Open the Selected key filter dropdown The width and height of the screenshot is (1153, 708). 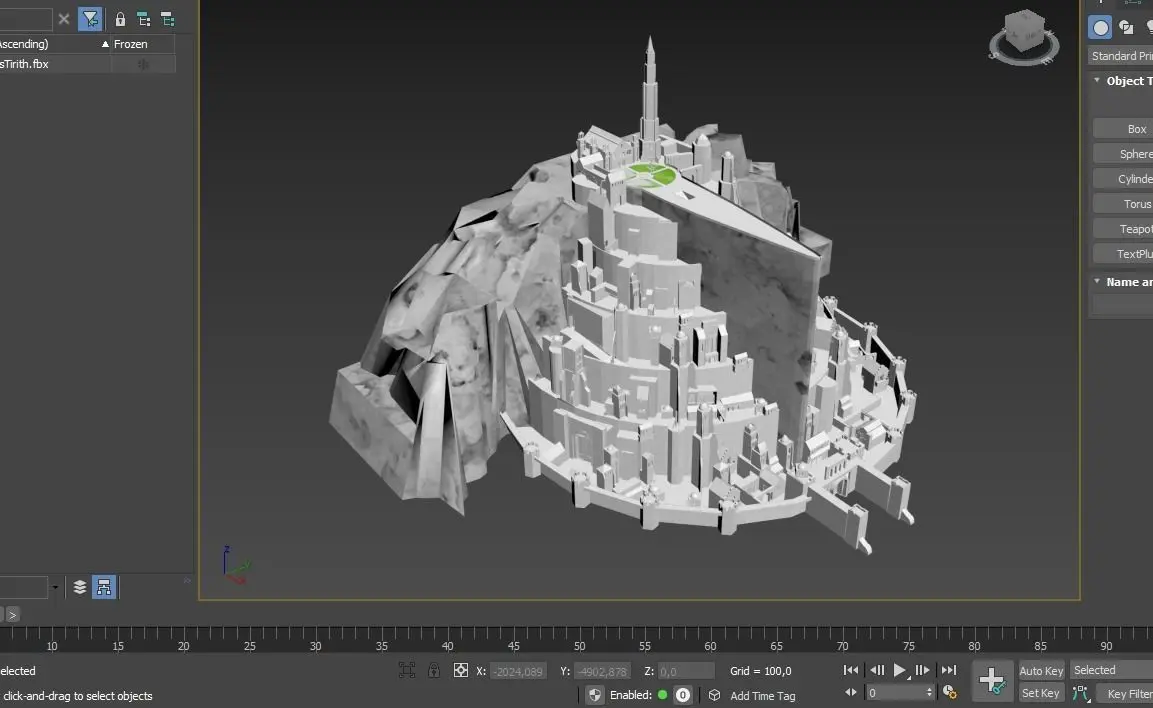1111,670
